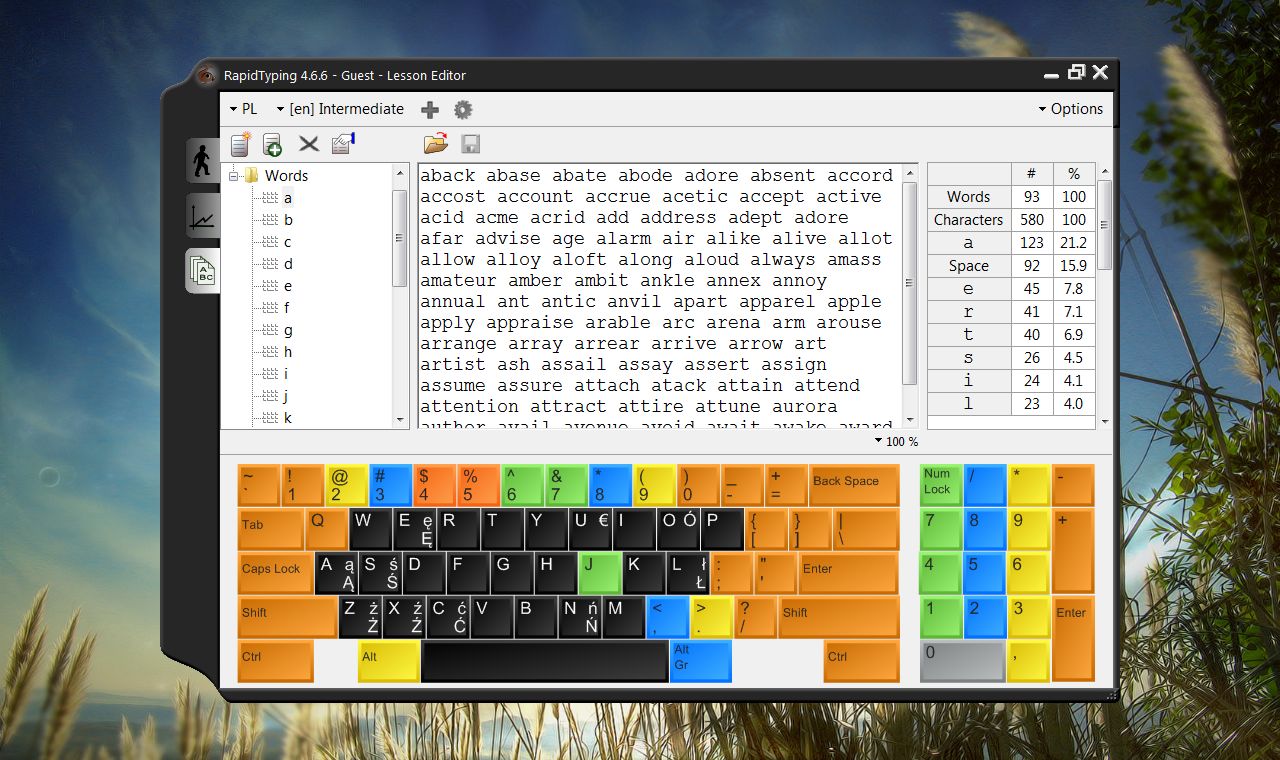Click the Tab key on virtual keyboard
The image size is (1280, 760).
coord(271,529)
